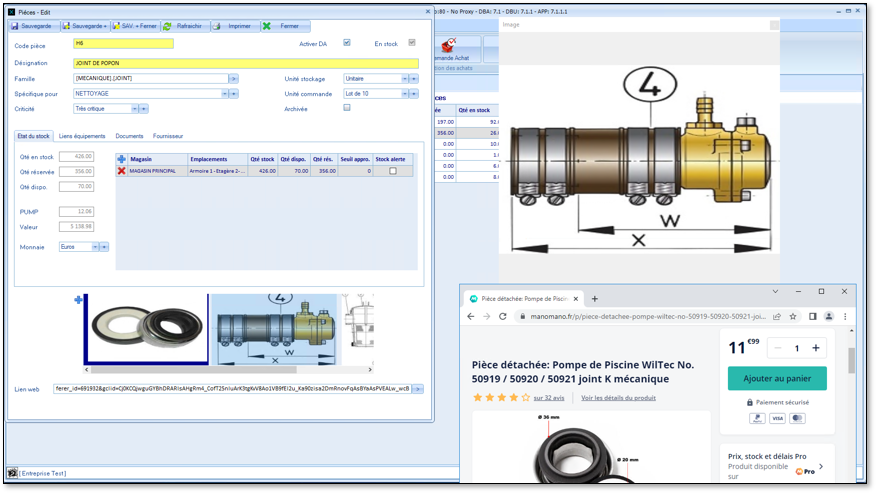
Task: Click the Désignation field JOINT DE POPON
Action: pos(246,63)
